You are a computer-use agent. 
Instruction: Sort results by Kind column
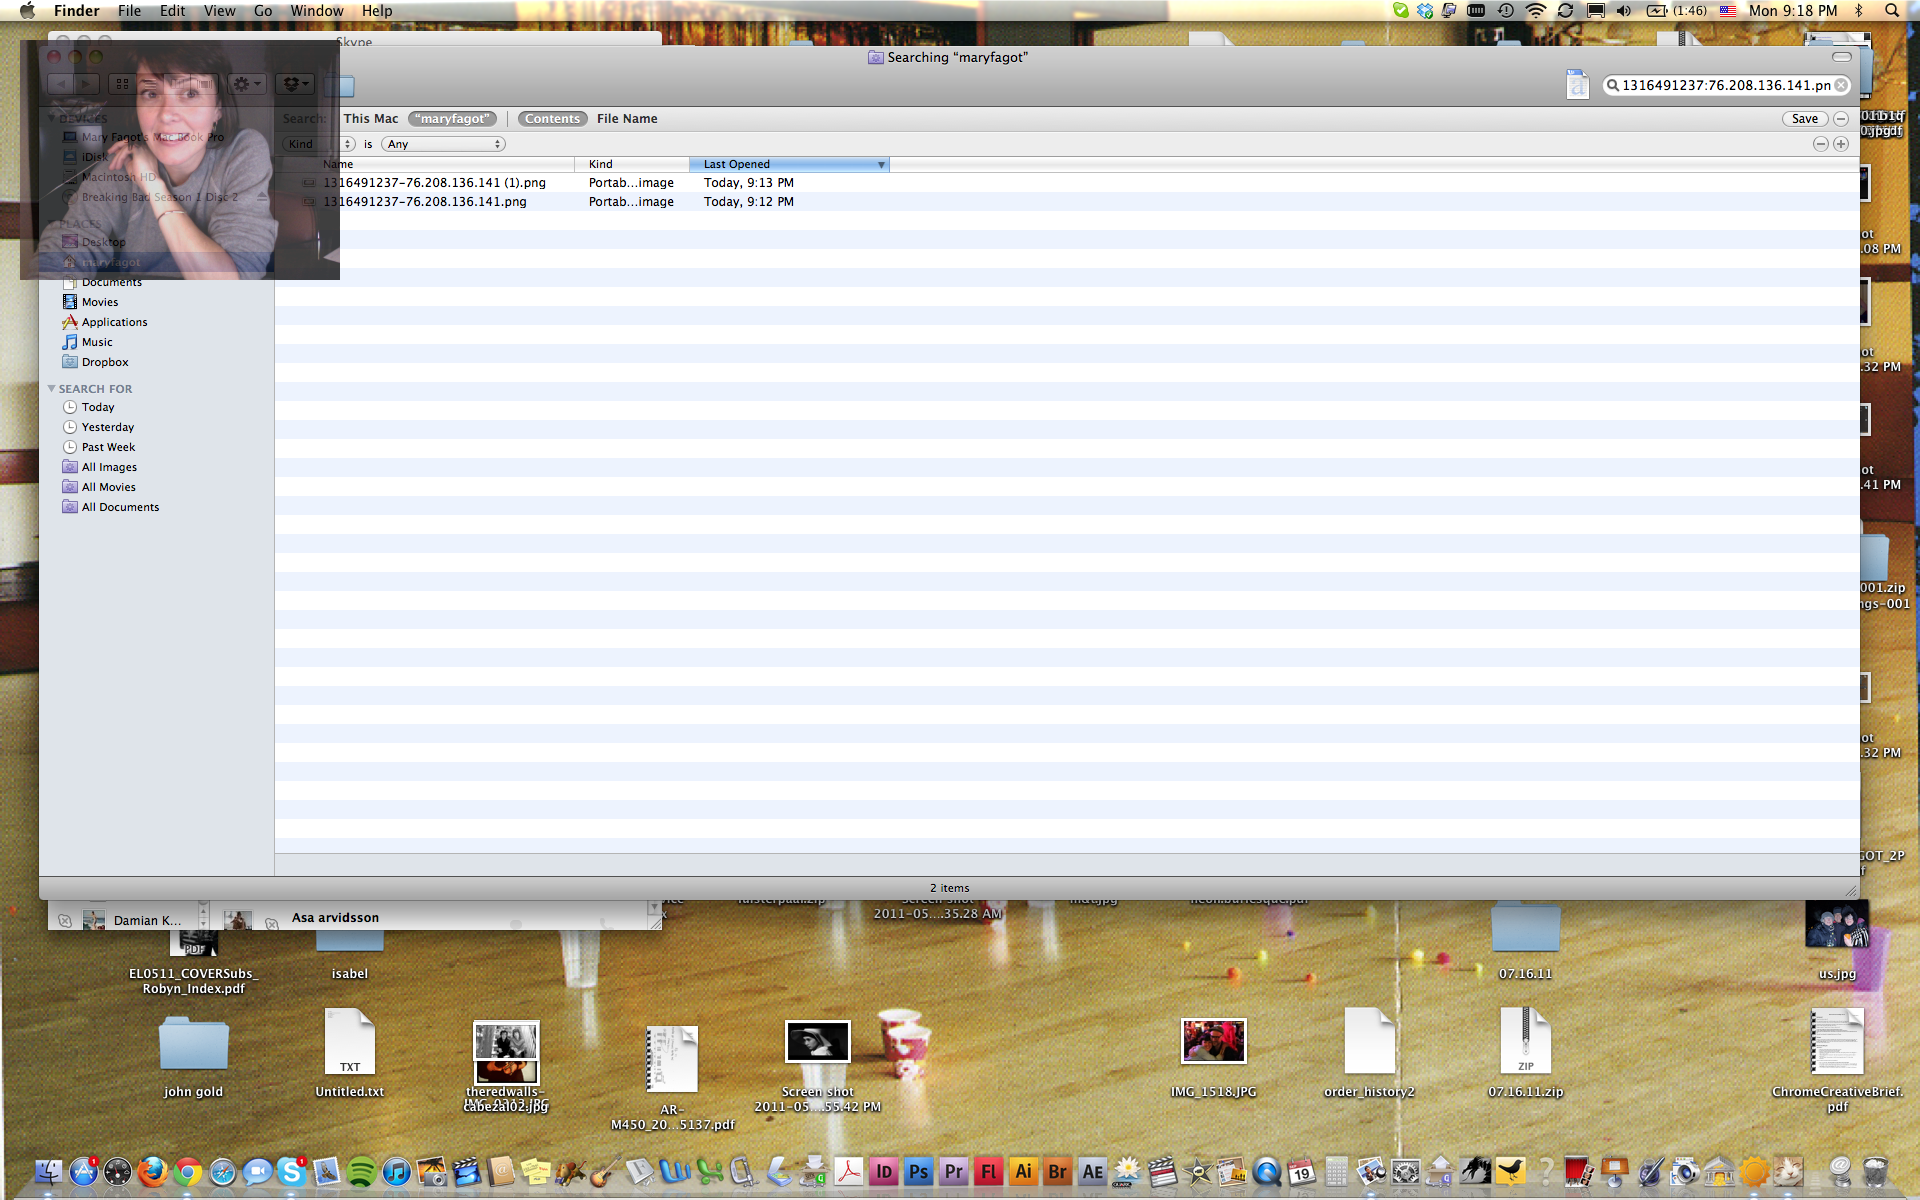[632, 164]
